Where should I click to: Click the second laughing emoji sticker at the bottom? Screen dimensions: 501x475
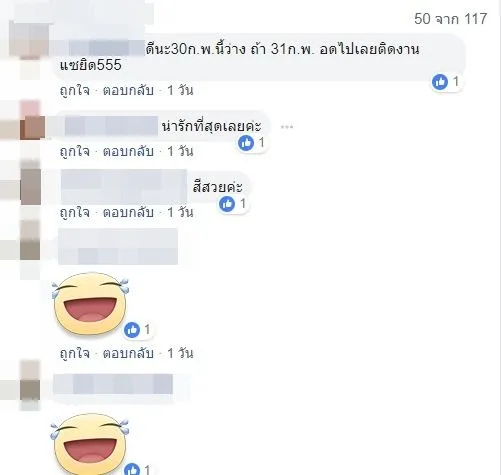tap(90, 444)
